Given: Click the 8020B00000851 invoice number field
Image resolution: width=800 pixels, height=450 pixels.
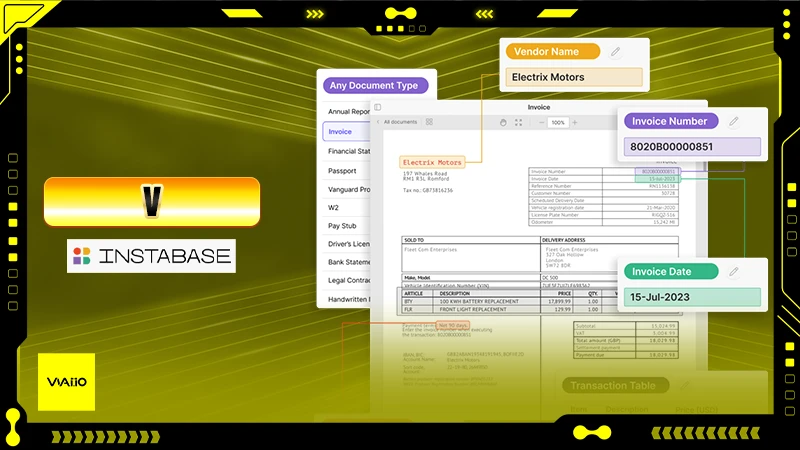Looking at the screenshot, I should (x=692, y=147).
